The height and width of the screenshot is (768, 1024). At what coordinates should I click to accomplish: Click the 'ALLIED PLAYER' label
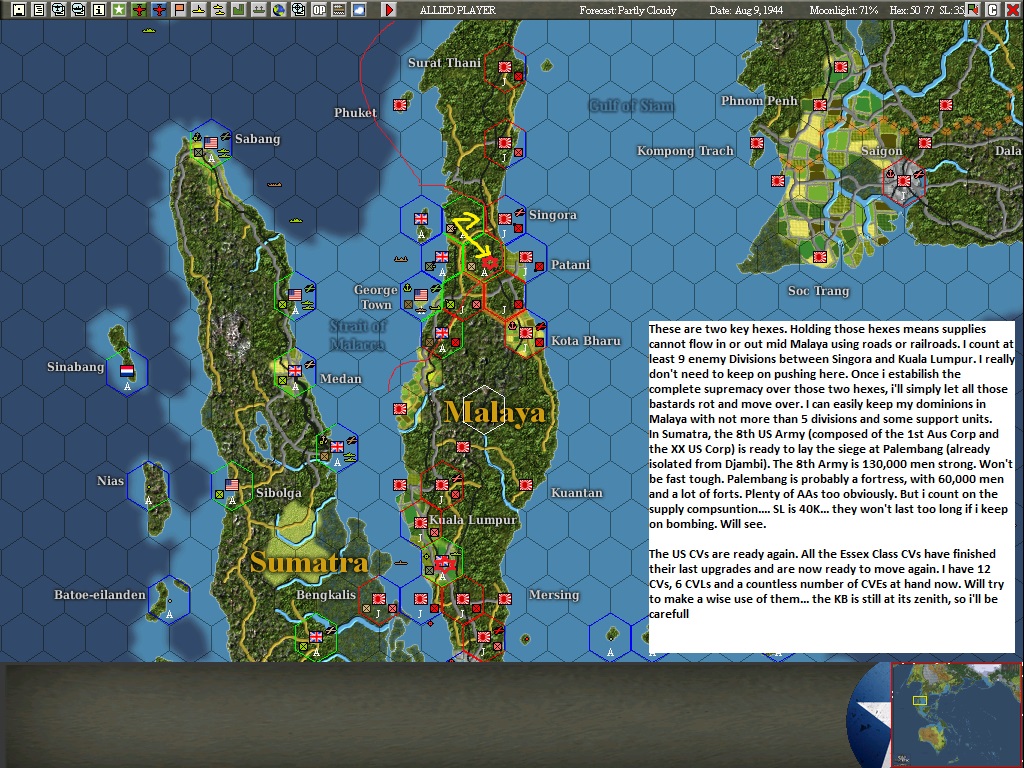(457, 10)
